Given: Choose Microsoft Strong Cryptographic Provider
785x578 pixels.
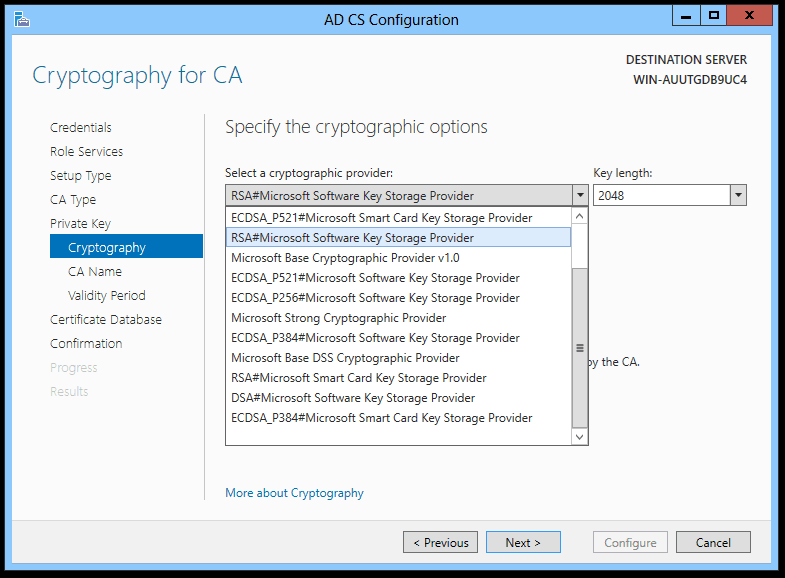Looking at the screenshot, I should point(338,318).
